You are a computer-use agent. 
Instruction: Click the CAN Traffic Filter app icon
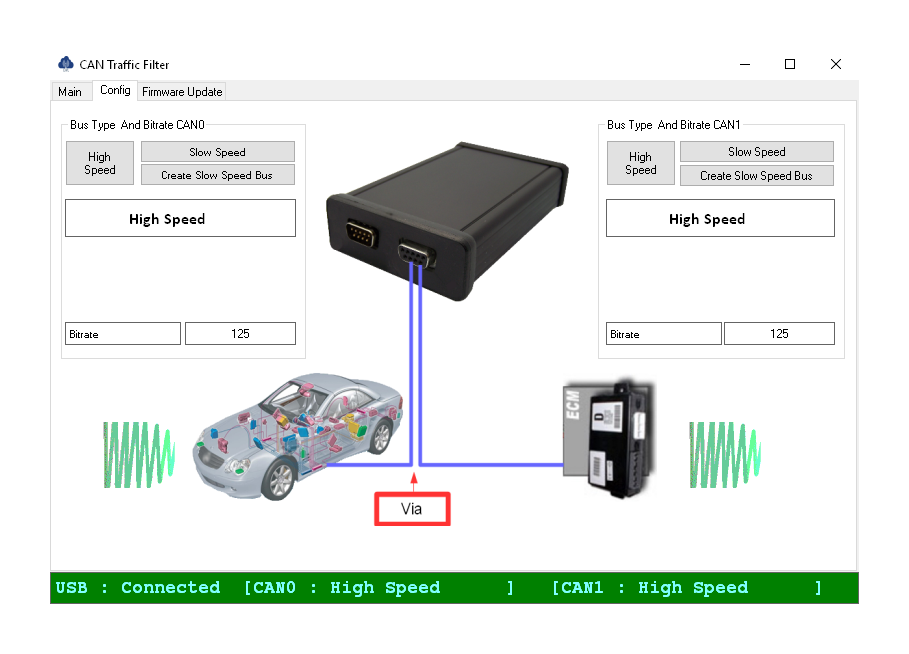66,64
